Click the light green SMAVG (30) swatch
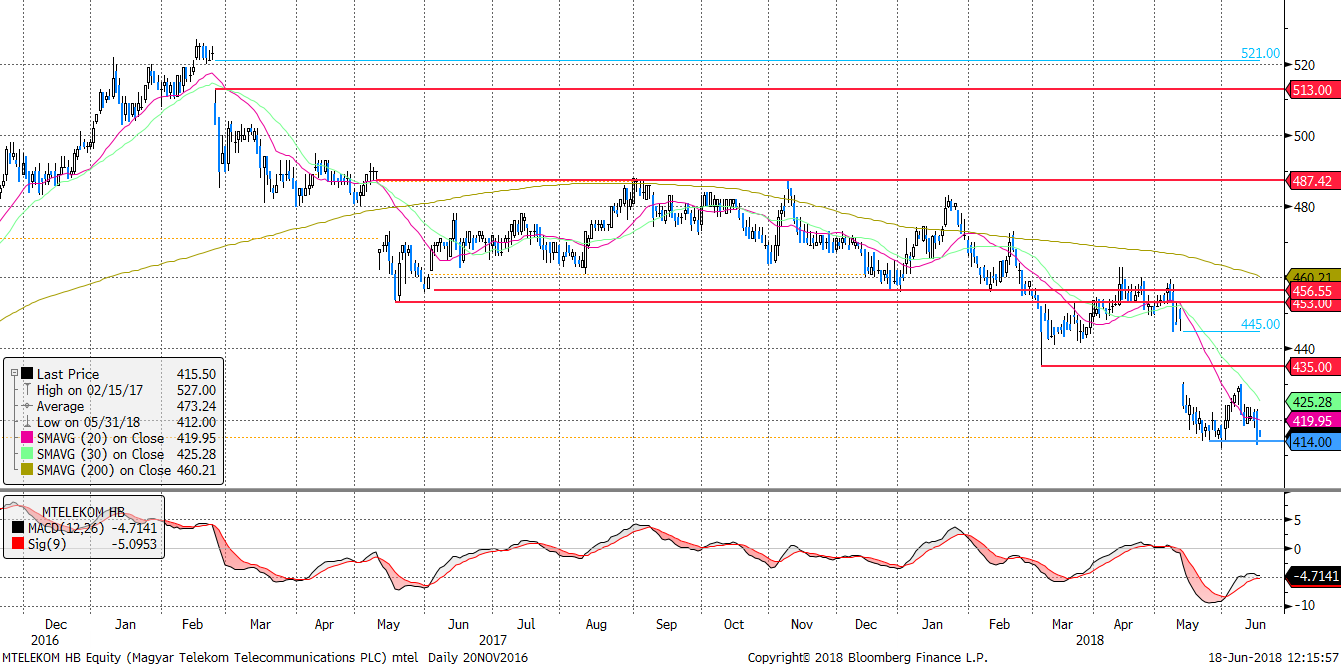The width and height of the screenshot is (1341, 666). pos(27,454)
